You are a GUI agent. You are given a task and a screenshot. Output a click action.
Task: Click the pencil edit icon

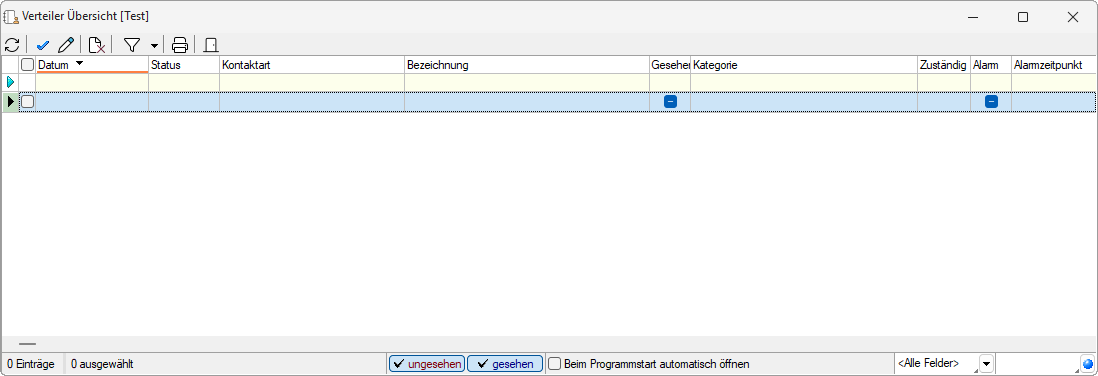coord(66,46)
